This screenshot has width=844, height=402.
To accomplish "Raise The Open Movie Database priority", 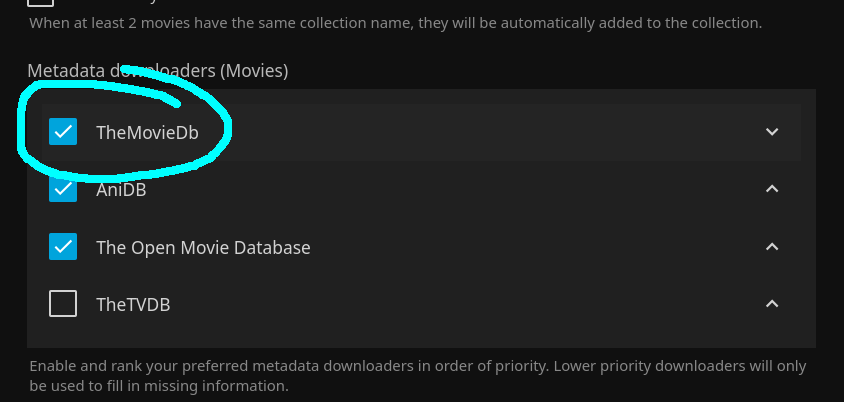I will [x=771, y=246].
